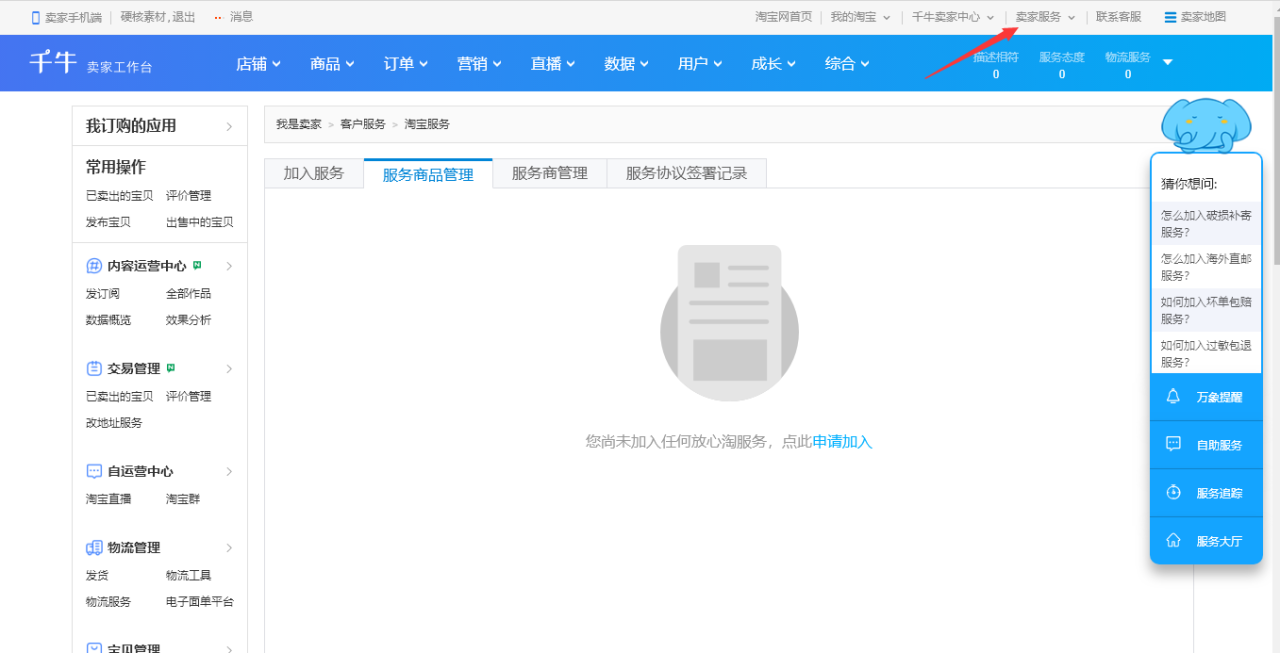This screenshot has width=1280, height=653.
Task: Open 数据概览 link
Action: [x=108, y=320]
